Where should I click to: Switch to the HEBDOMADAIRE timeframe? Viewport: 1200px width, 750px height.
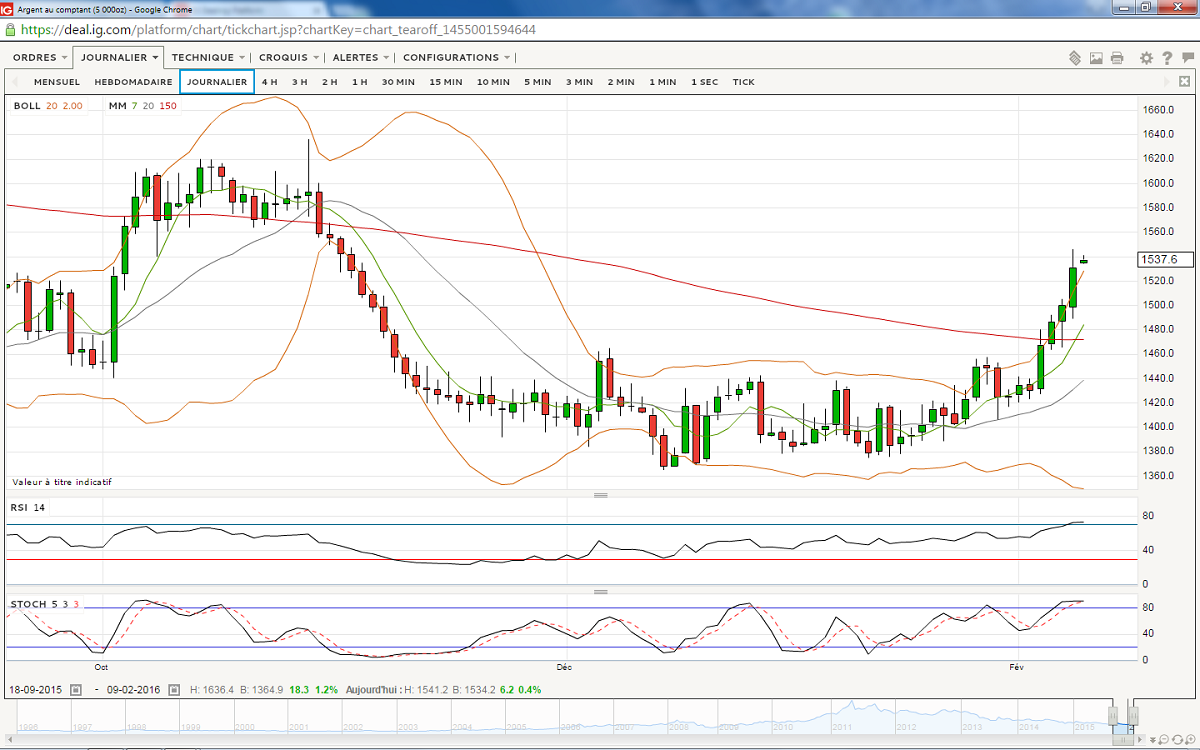pos(133,82)
